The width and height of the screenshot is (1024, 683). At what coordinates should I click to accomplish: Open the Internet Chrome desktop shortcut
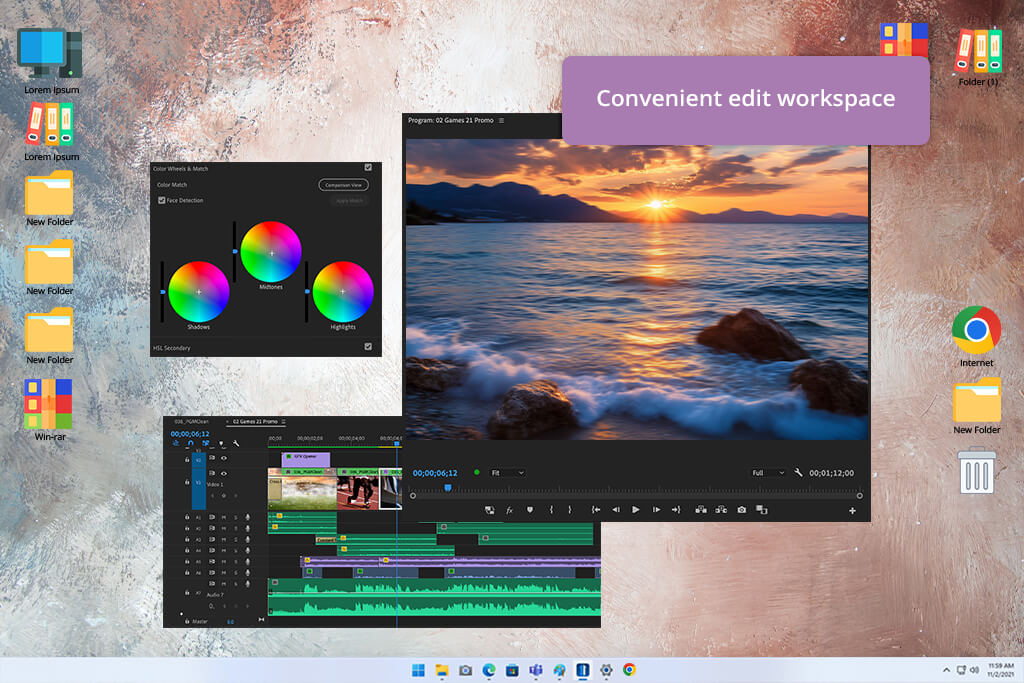click(x=976, y=337)
